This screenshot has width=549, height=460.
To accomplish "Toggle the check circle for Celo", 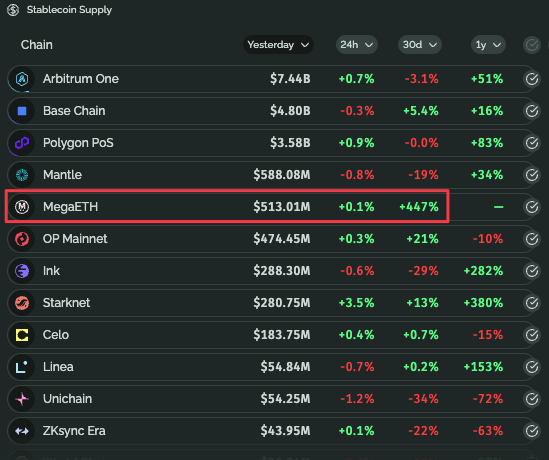I will (532, 335).
